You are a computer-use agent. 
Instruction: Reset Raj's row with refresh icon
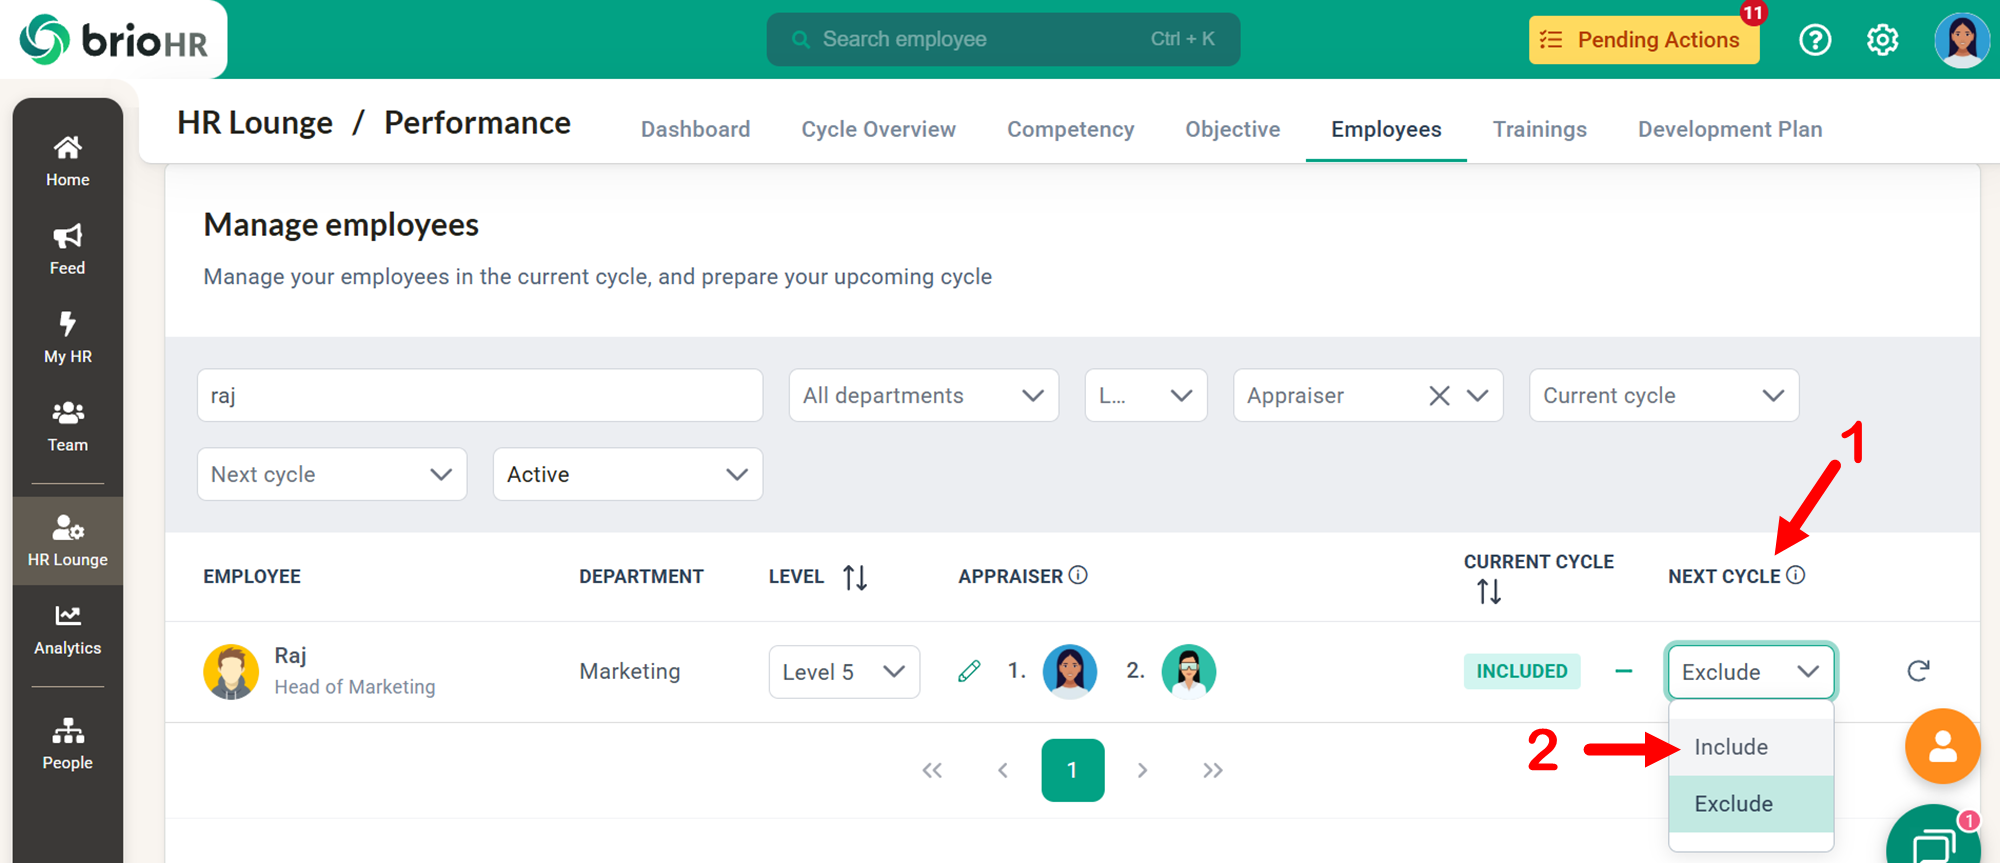(x=1917, y=671)
